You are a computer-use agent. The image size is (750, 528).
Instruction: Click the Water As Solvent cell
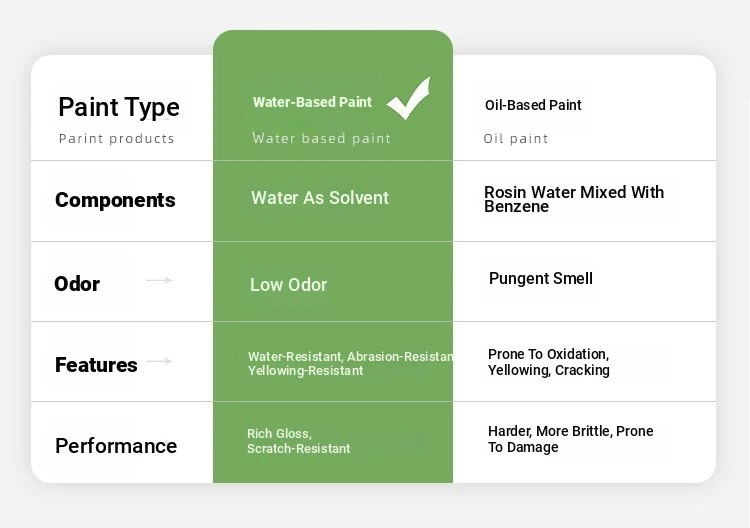(x=320, y=198)
